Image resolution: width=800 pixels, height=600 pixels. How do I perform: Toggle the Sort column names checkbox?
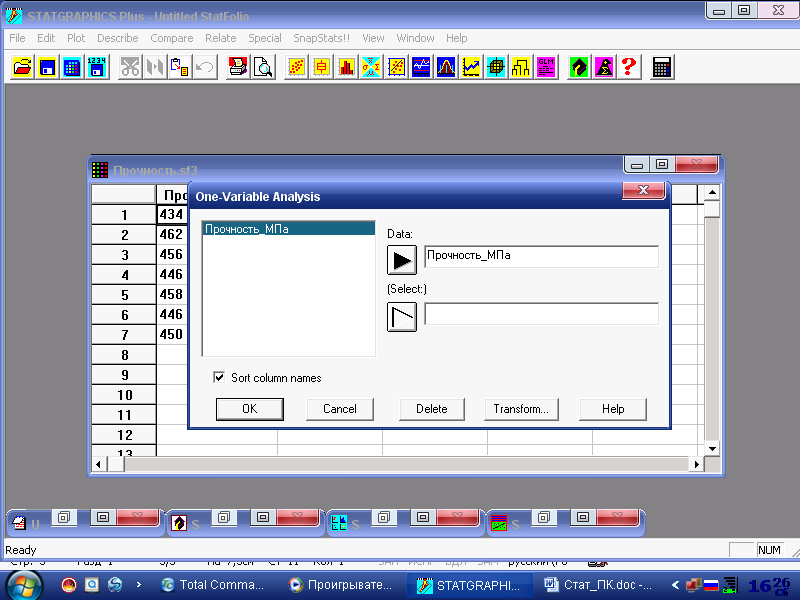coord(219,378)
